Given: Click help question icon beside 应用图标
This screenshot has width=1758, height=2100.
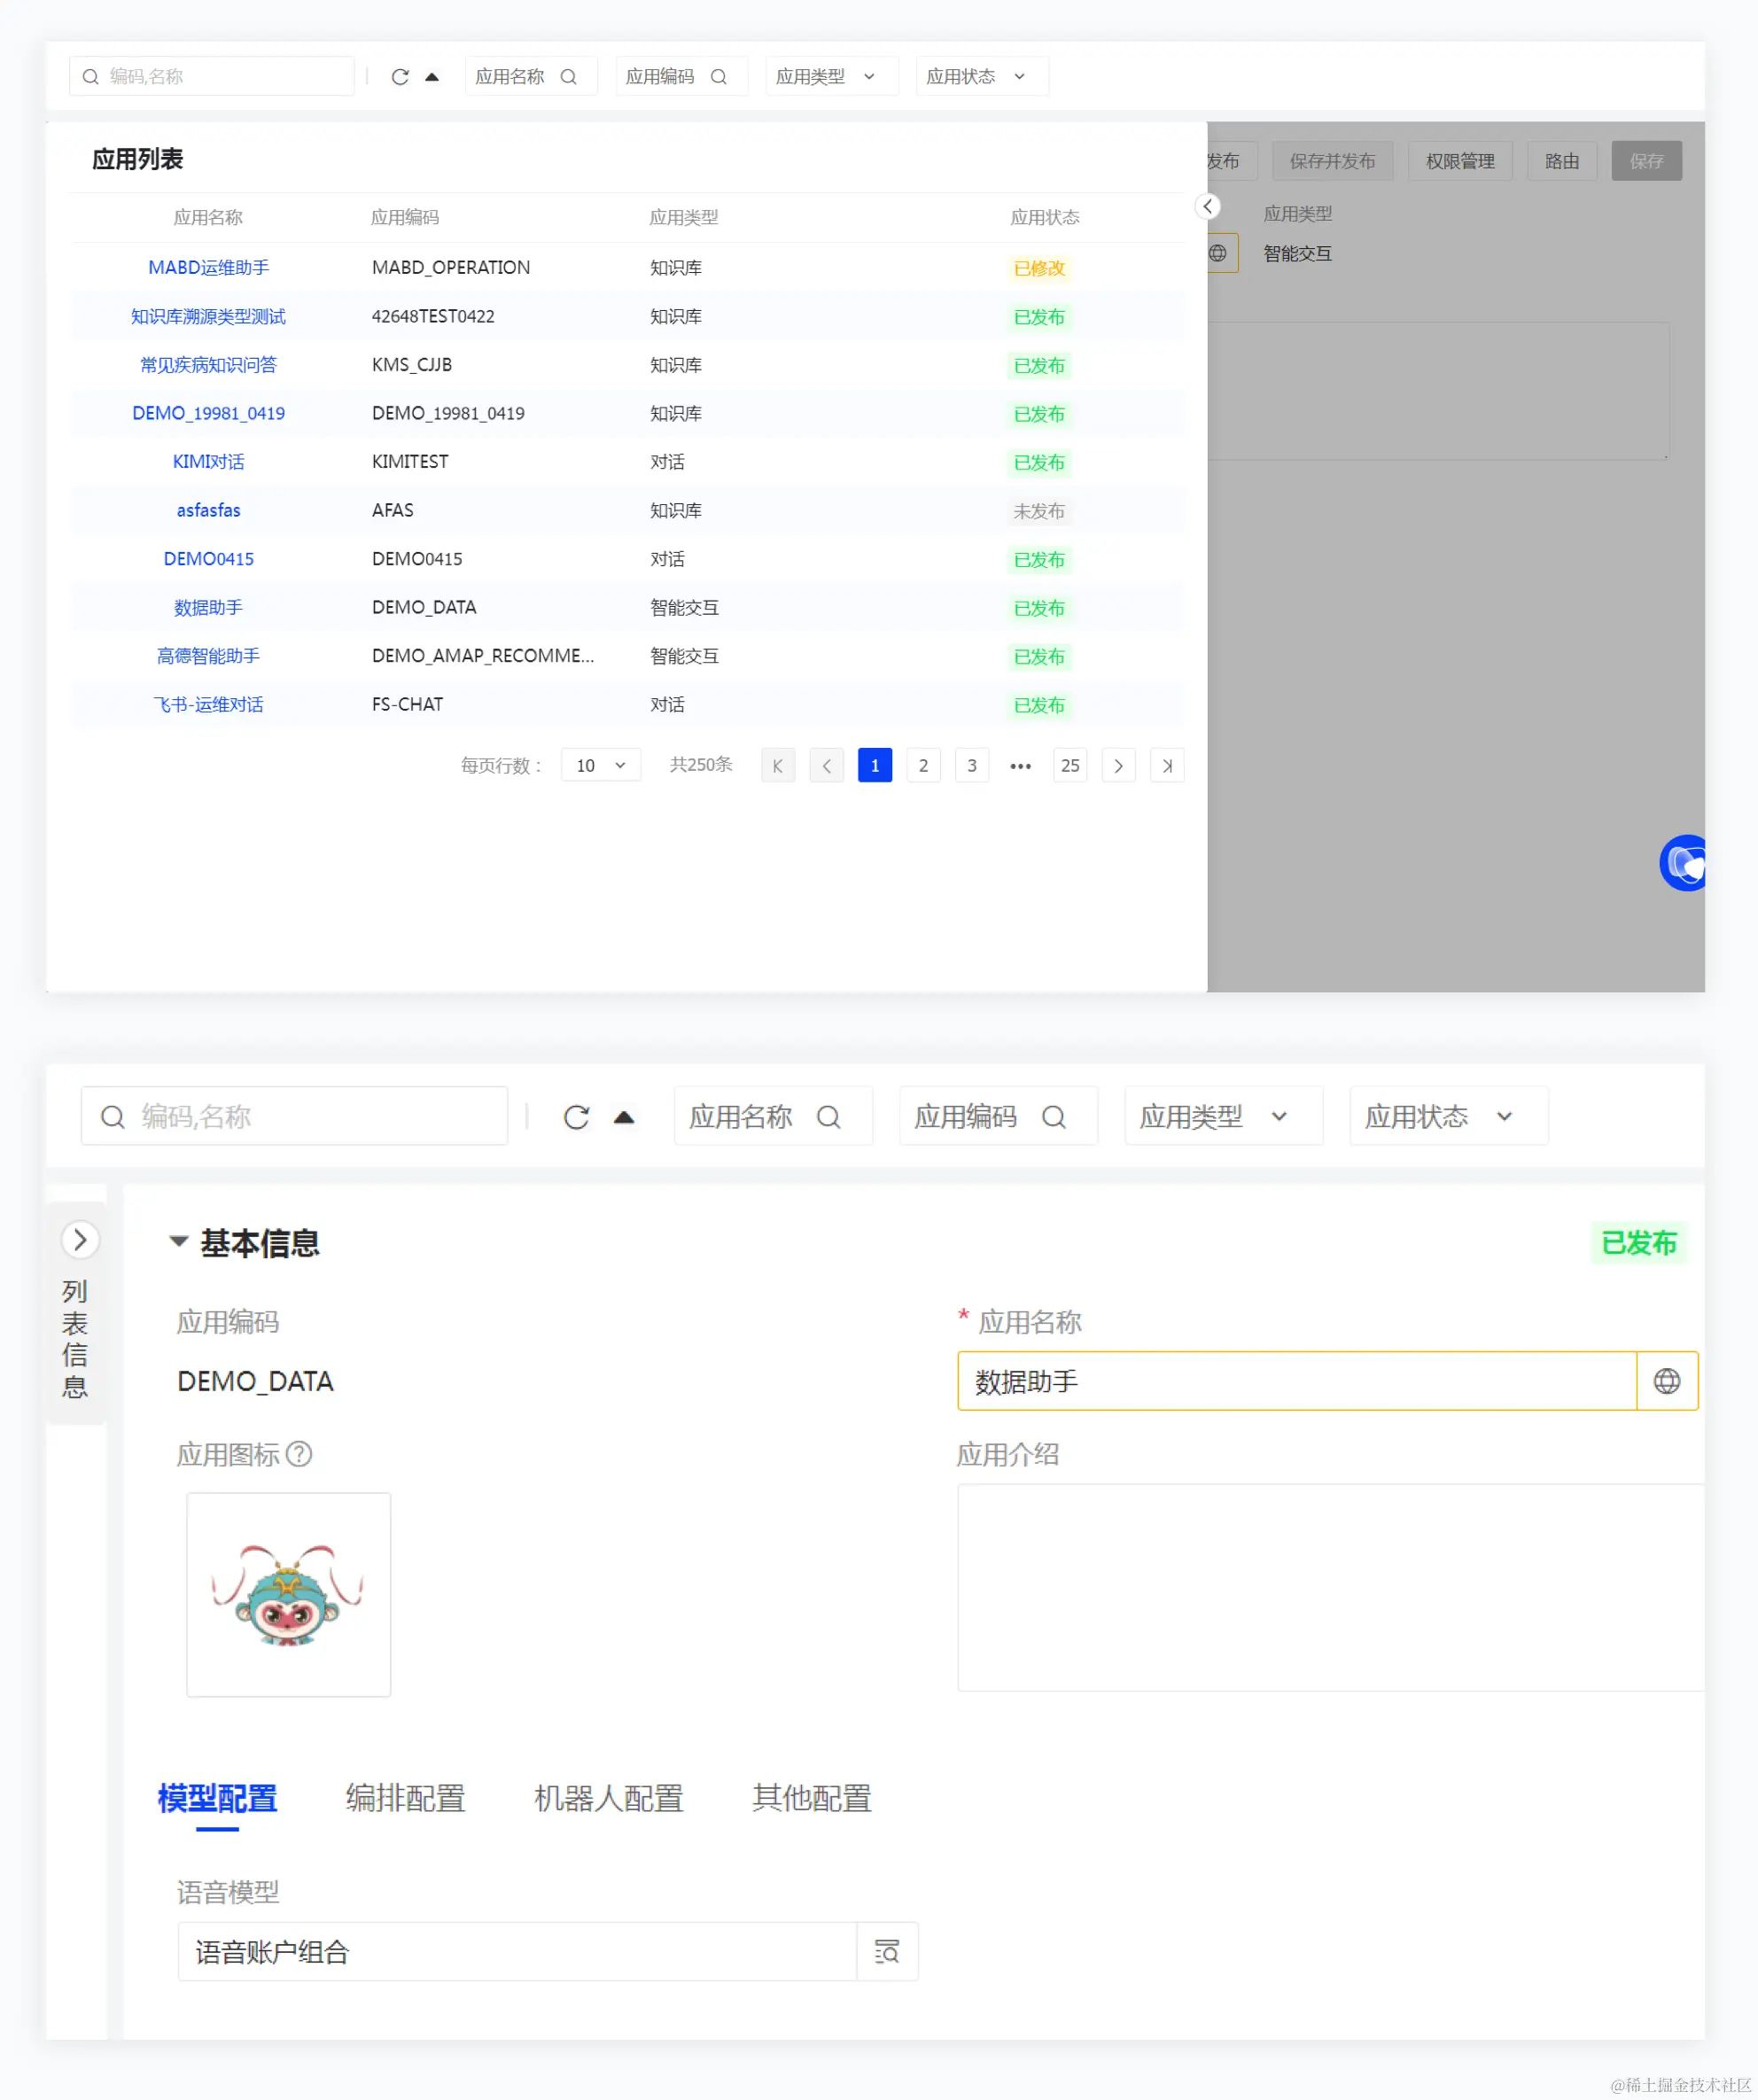Looking at the screenshot, I should point(299,1454).
